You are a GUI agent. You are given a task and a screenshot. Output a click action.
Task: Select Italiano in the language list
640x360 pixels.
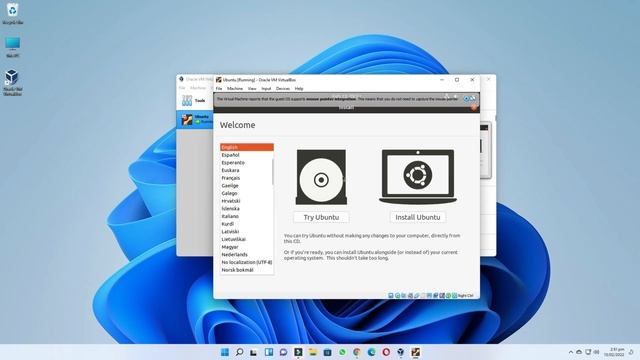(247, 216)
